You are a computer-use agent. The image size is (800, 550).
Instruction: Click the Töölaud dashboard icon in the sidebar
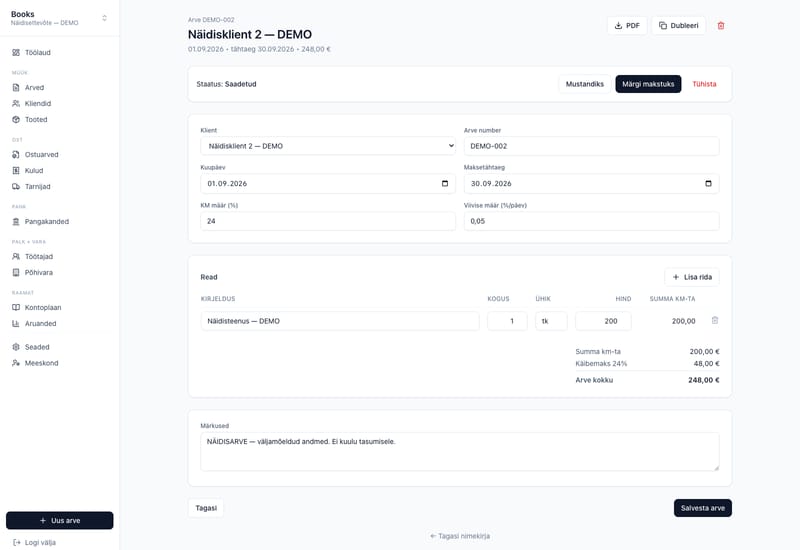click(16, 53)
